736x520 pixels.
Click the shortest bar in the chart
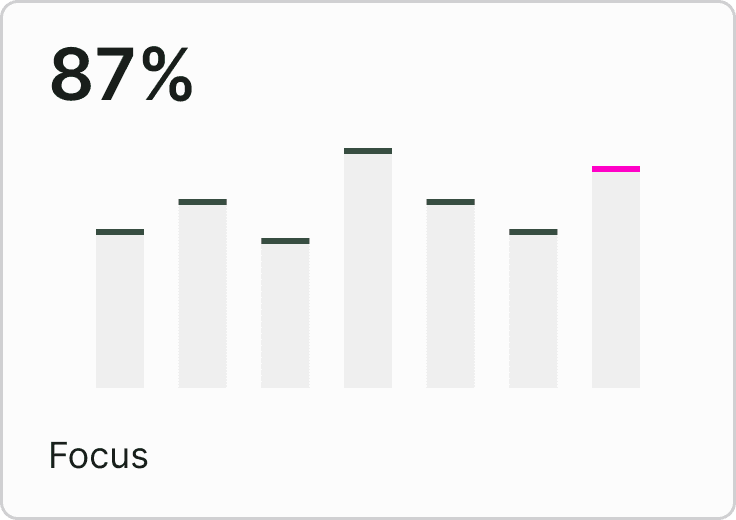(x=285, y=313)
